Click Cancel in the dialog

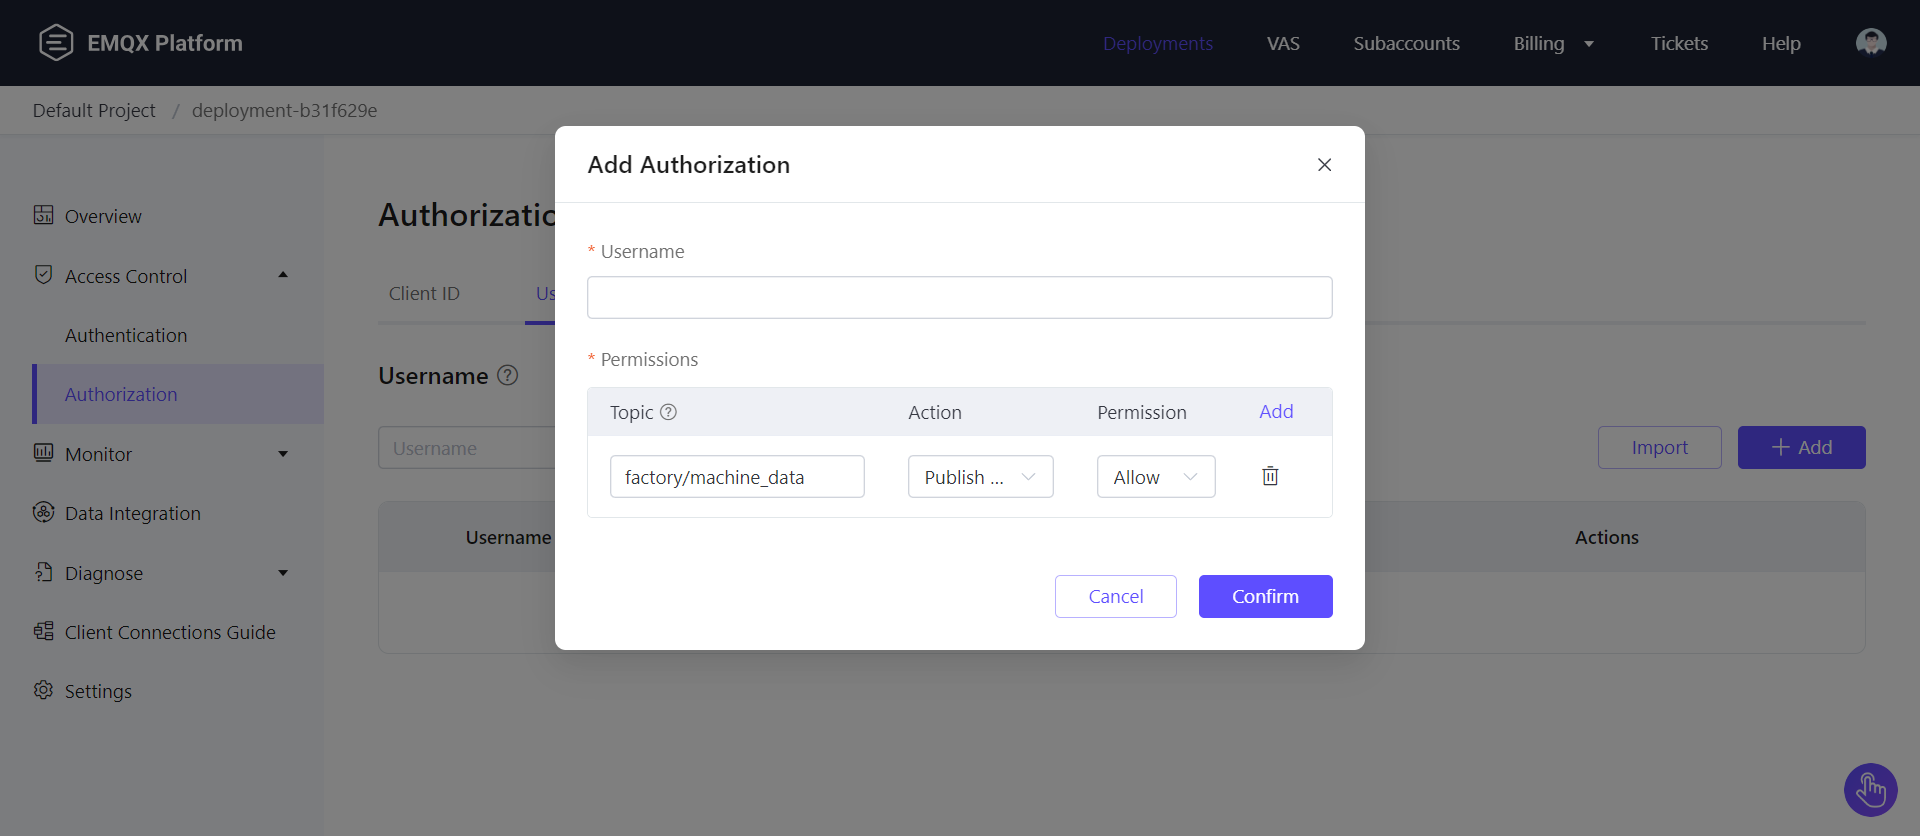click(x=1115, y=596)
